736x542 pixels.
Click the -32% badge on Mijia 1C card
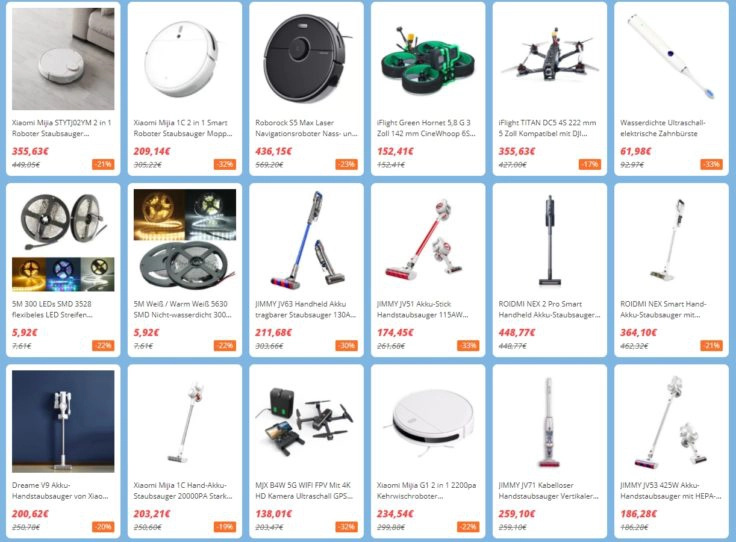[x=225, y=164]
